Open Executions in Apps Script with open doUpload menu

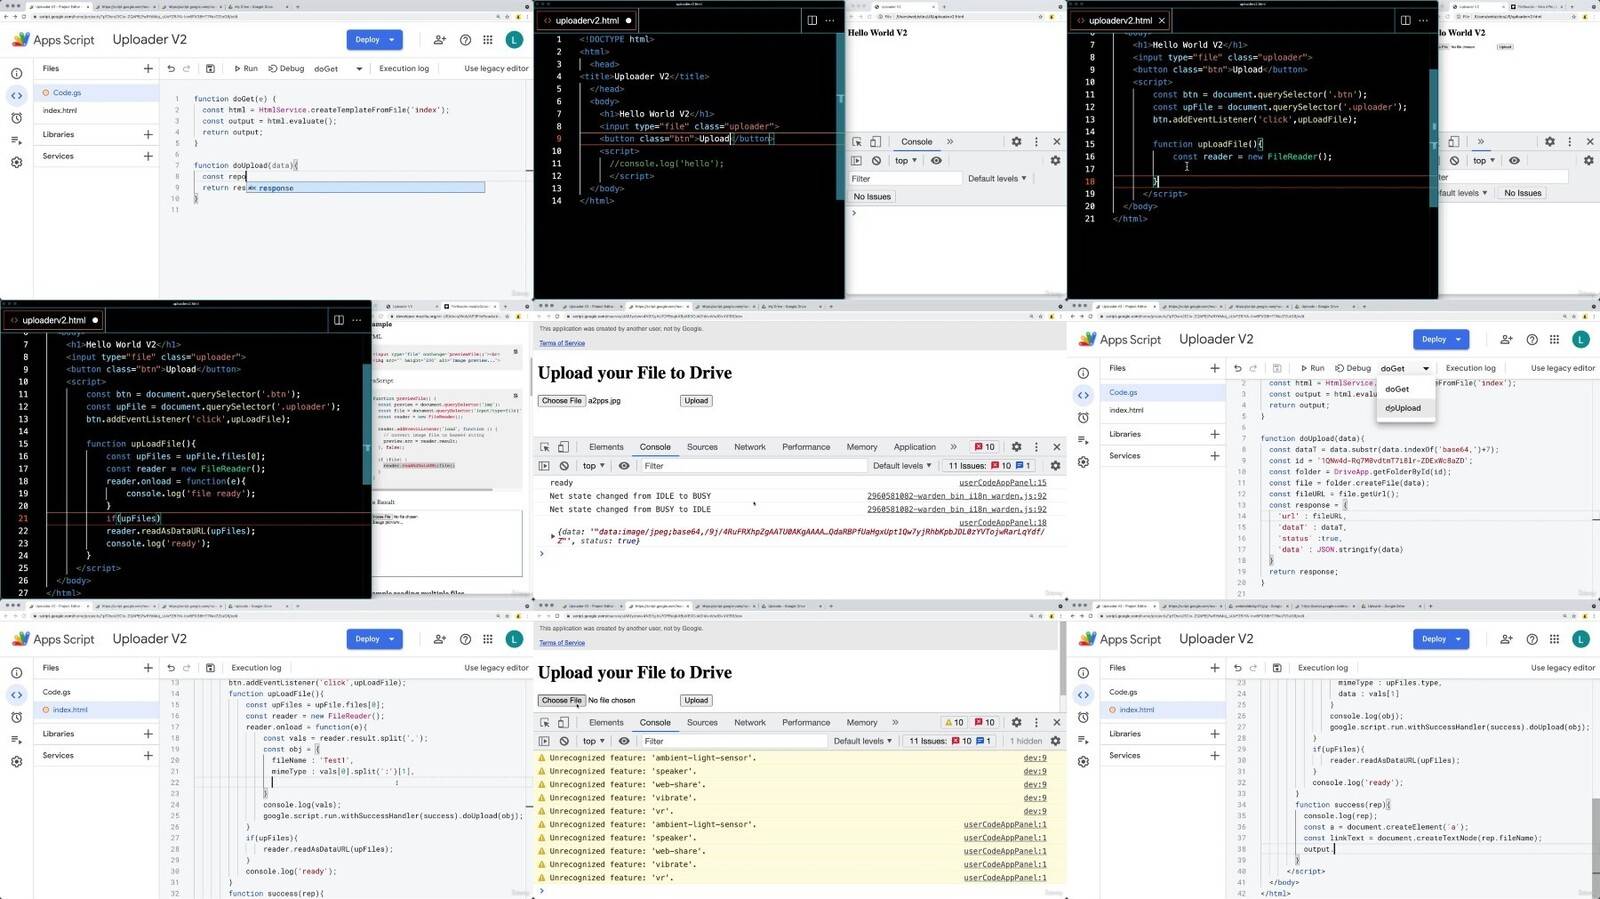point(1083,440)
